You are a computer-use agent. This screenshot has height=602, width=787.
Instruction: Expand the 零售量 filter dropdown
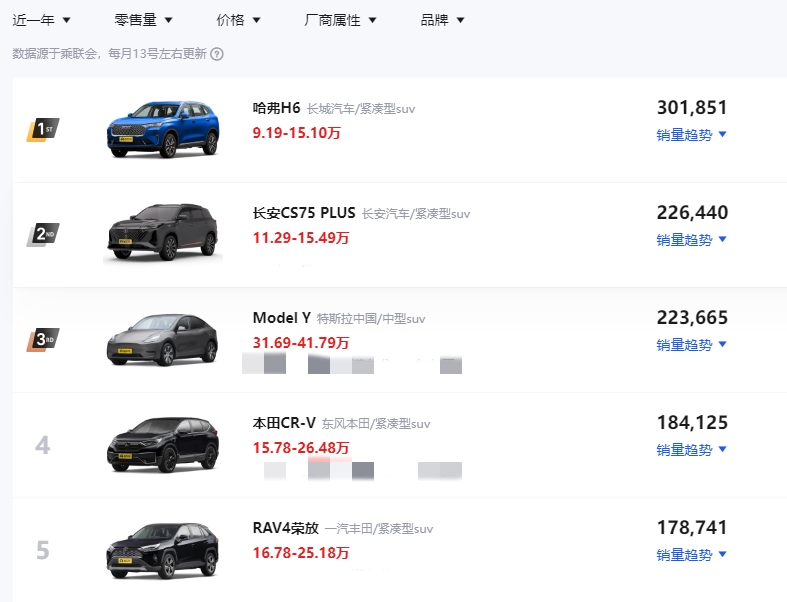click(x=143, y=20)
